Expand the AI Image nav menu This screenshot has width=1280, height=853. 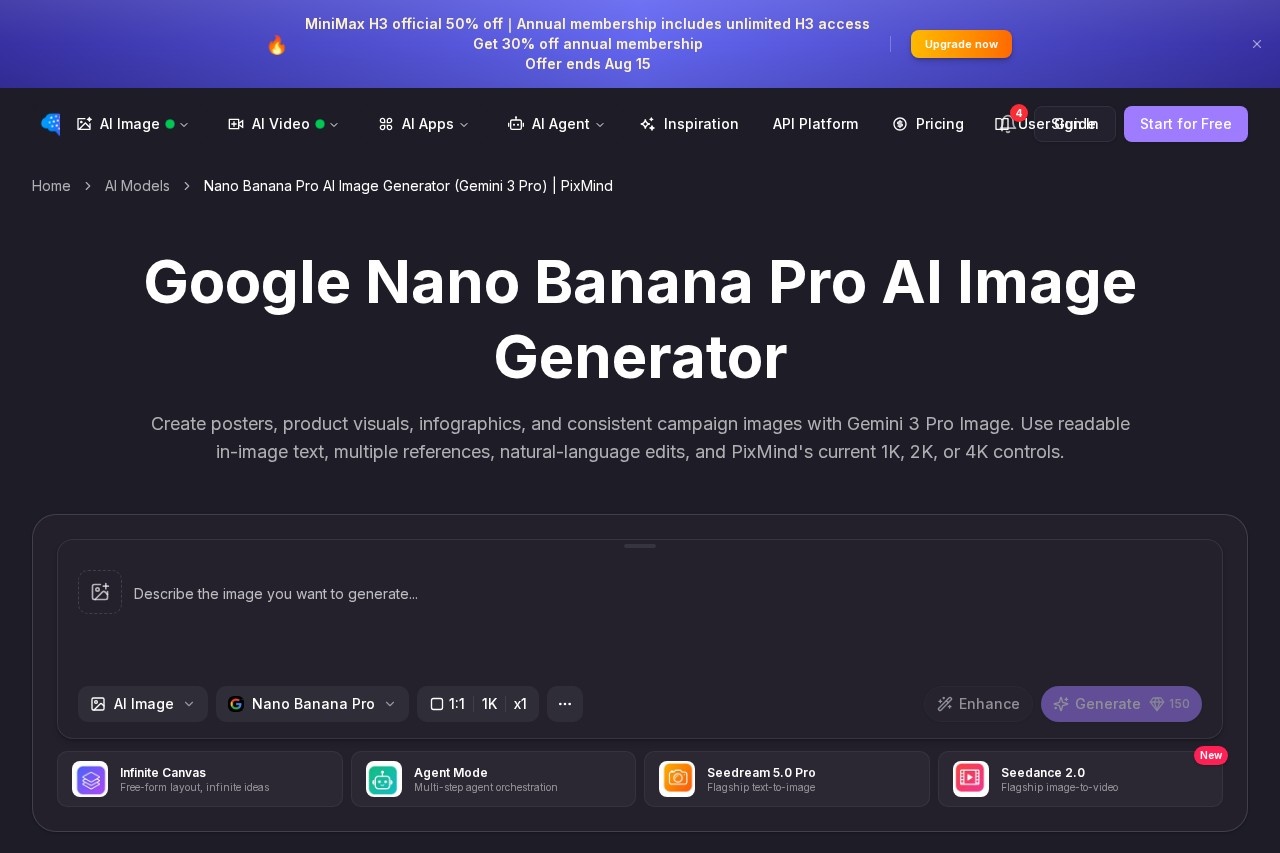[x=132, y=124]
